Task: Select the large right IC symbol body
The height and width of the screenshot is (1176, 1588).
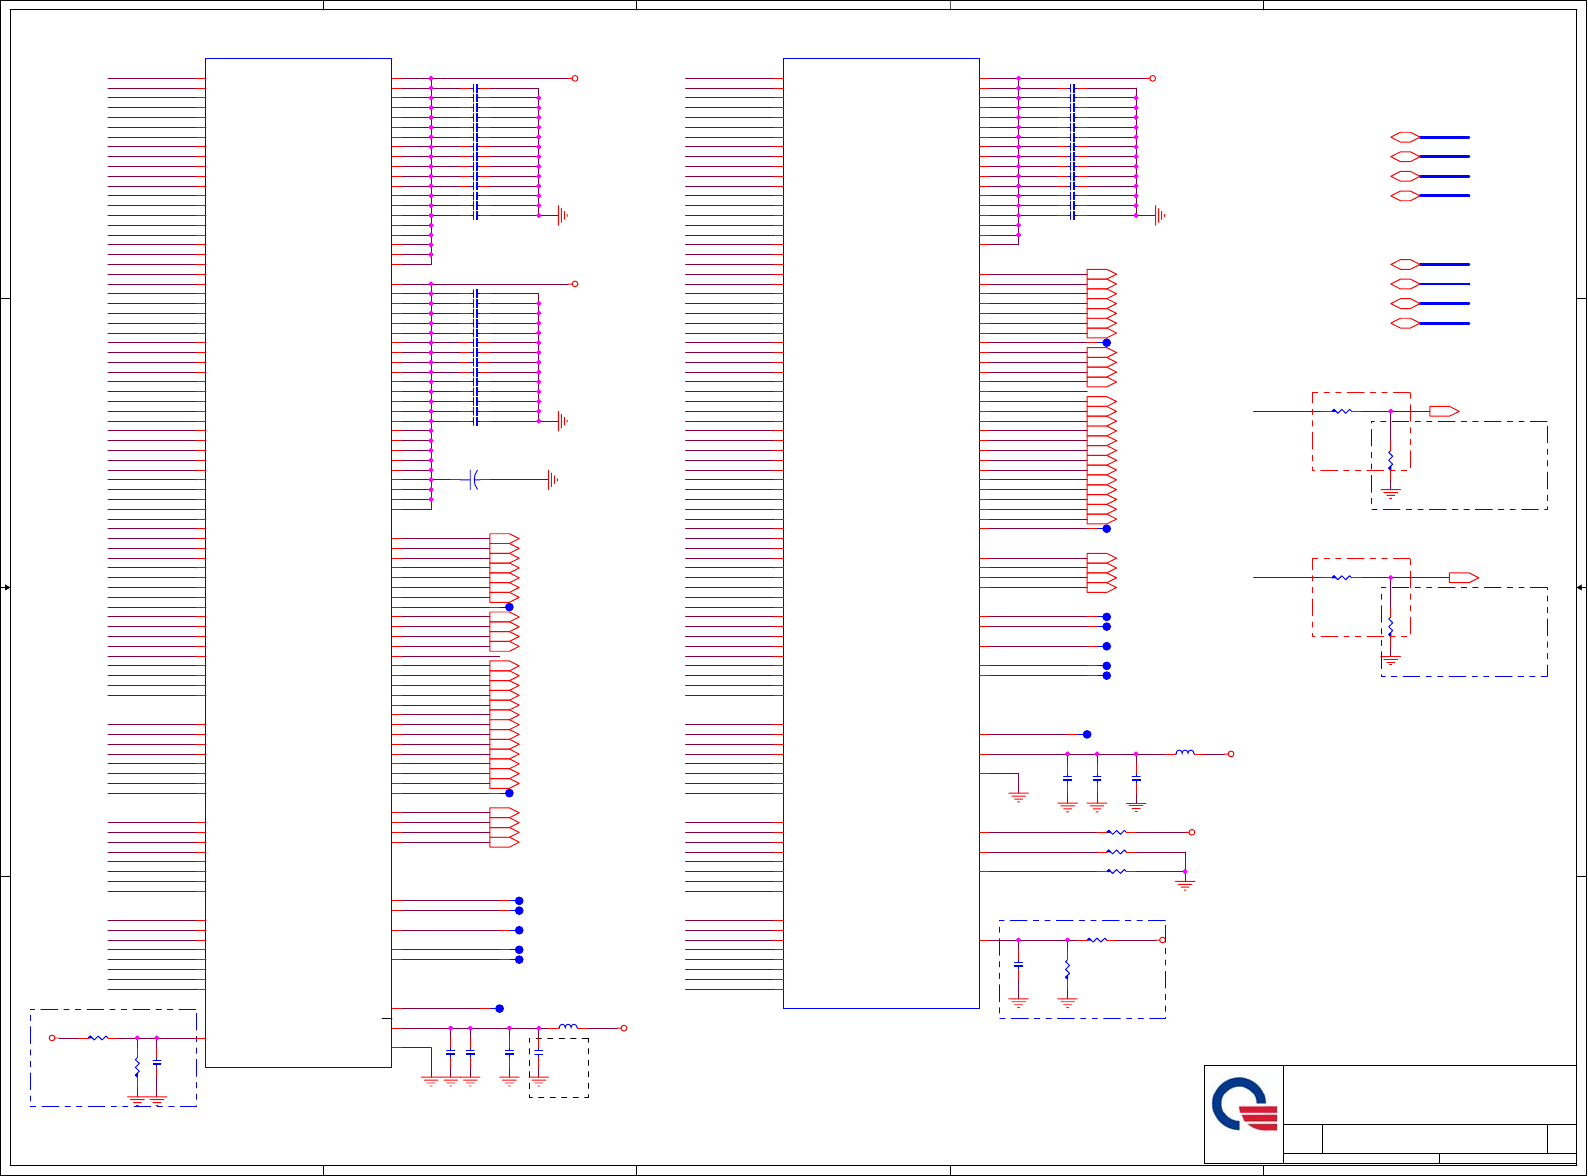Action: [x=881, y=533]
